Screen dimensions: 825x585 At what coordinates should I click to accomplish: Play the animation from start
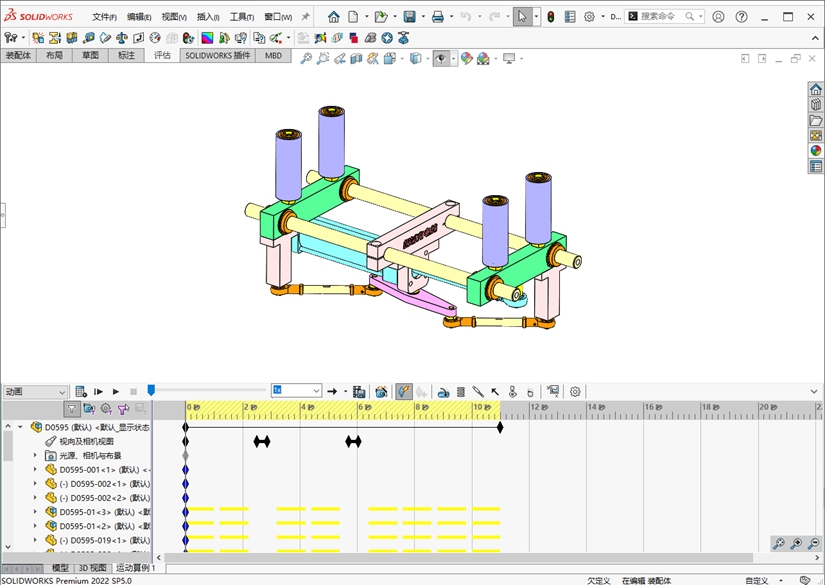[x=99, y=392]
